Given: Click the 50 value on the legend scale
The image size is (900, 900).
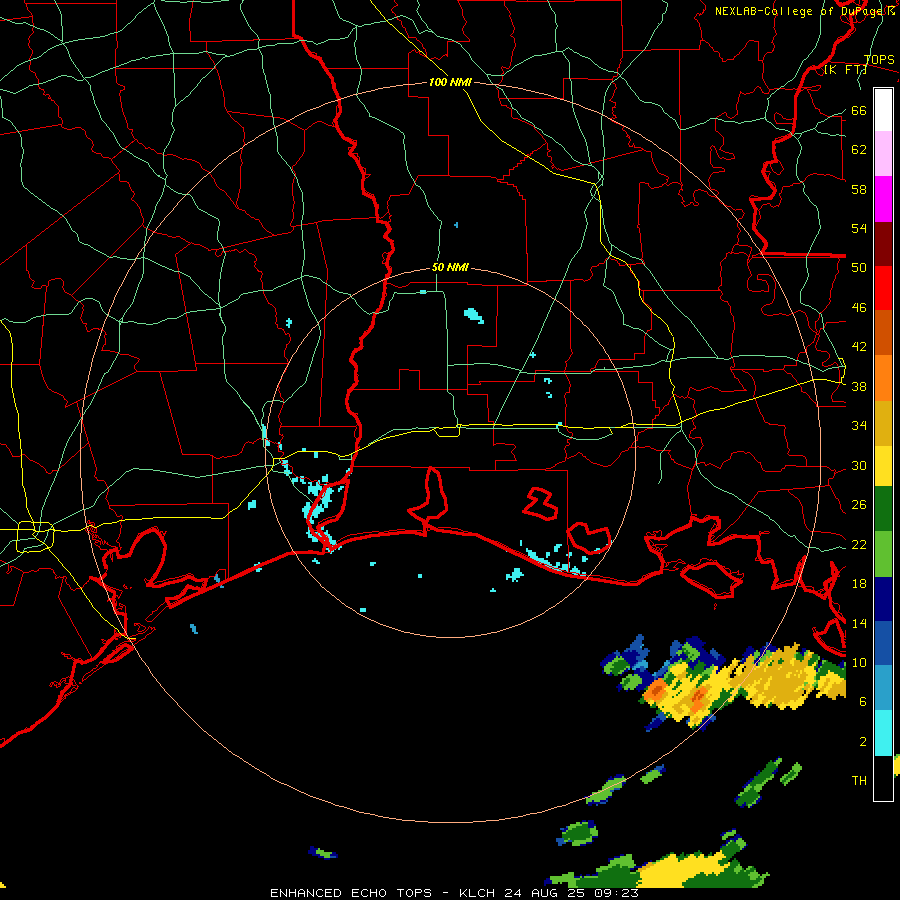Looking at the screenshot, I should (859, 267).
